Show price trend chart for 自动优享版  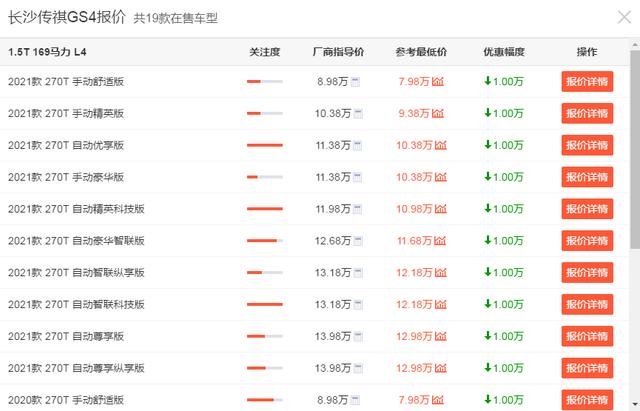pos(441,145)
